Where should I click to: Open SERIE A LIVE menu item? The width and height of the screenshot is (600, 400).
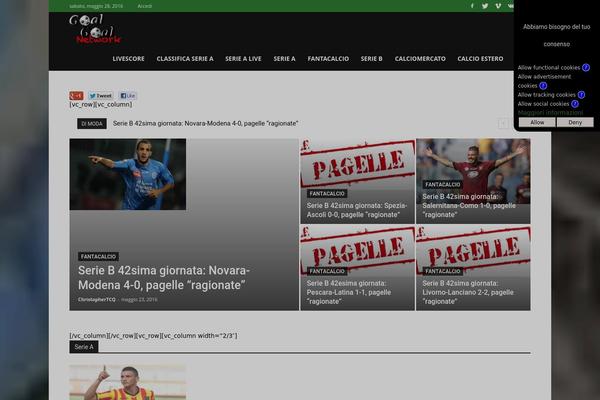(243, 59)
